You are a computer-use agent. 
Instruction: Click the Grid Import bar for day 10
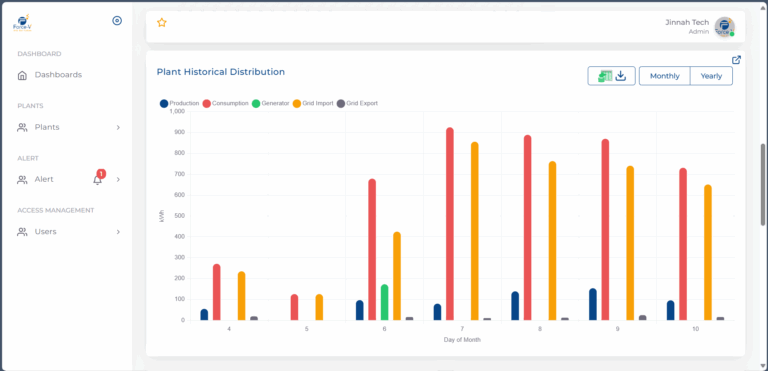coord(708,252)
